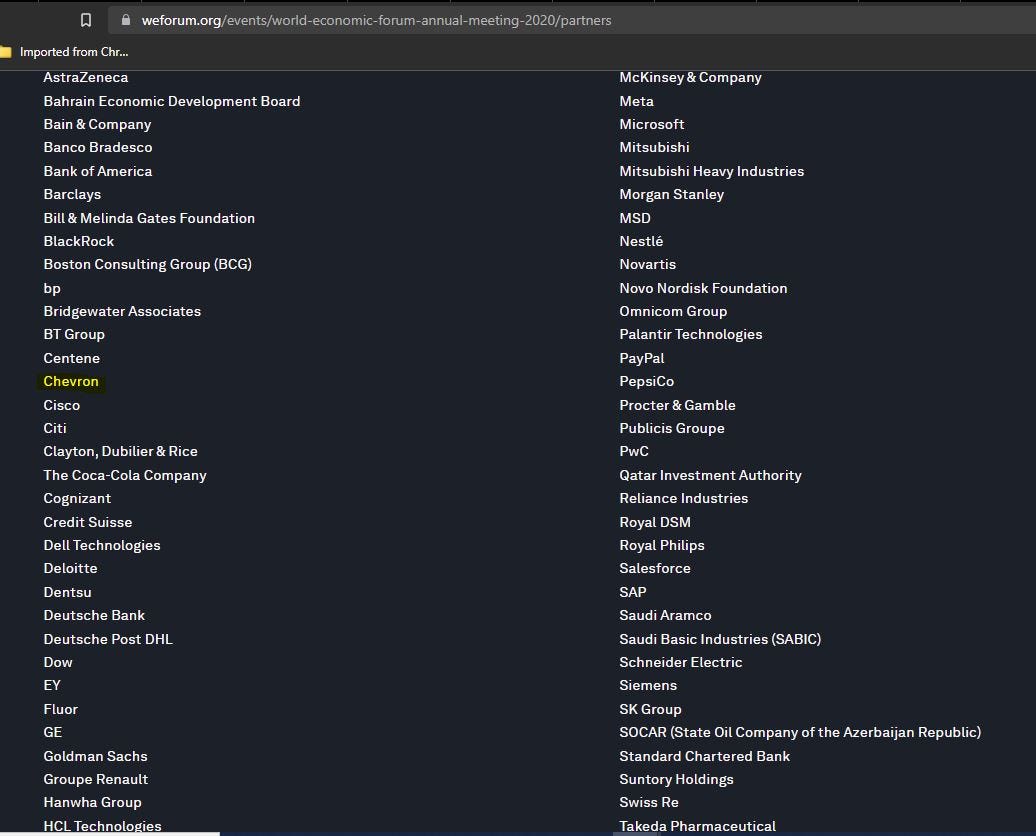This screenshot has width=1036, height=836.
Task: Open the Barclays partner entry
Action: pos(72,194)
